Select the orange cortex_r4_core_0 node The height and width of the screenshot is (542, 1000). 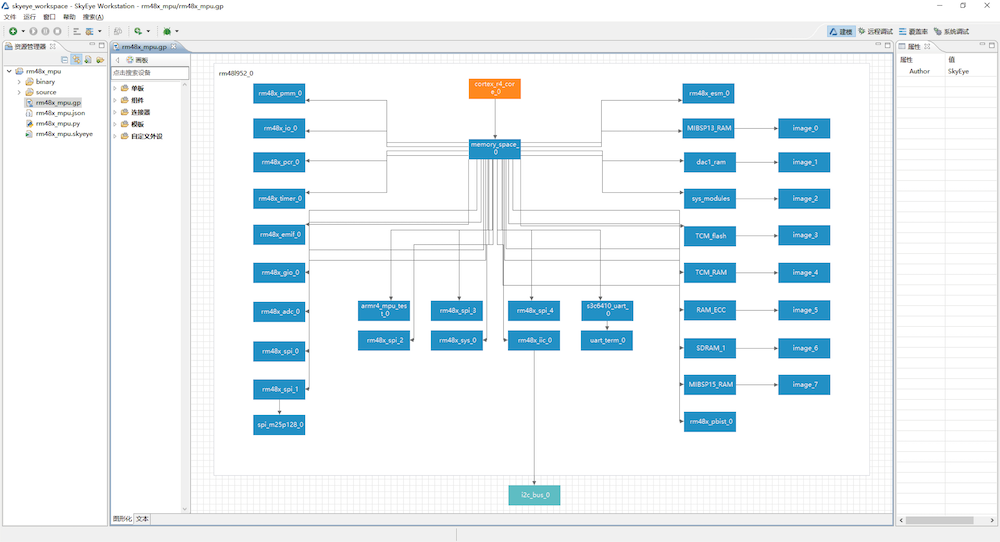coord(494,89)
